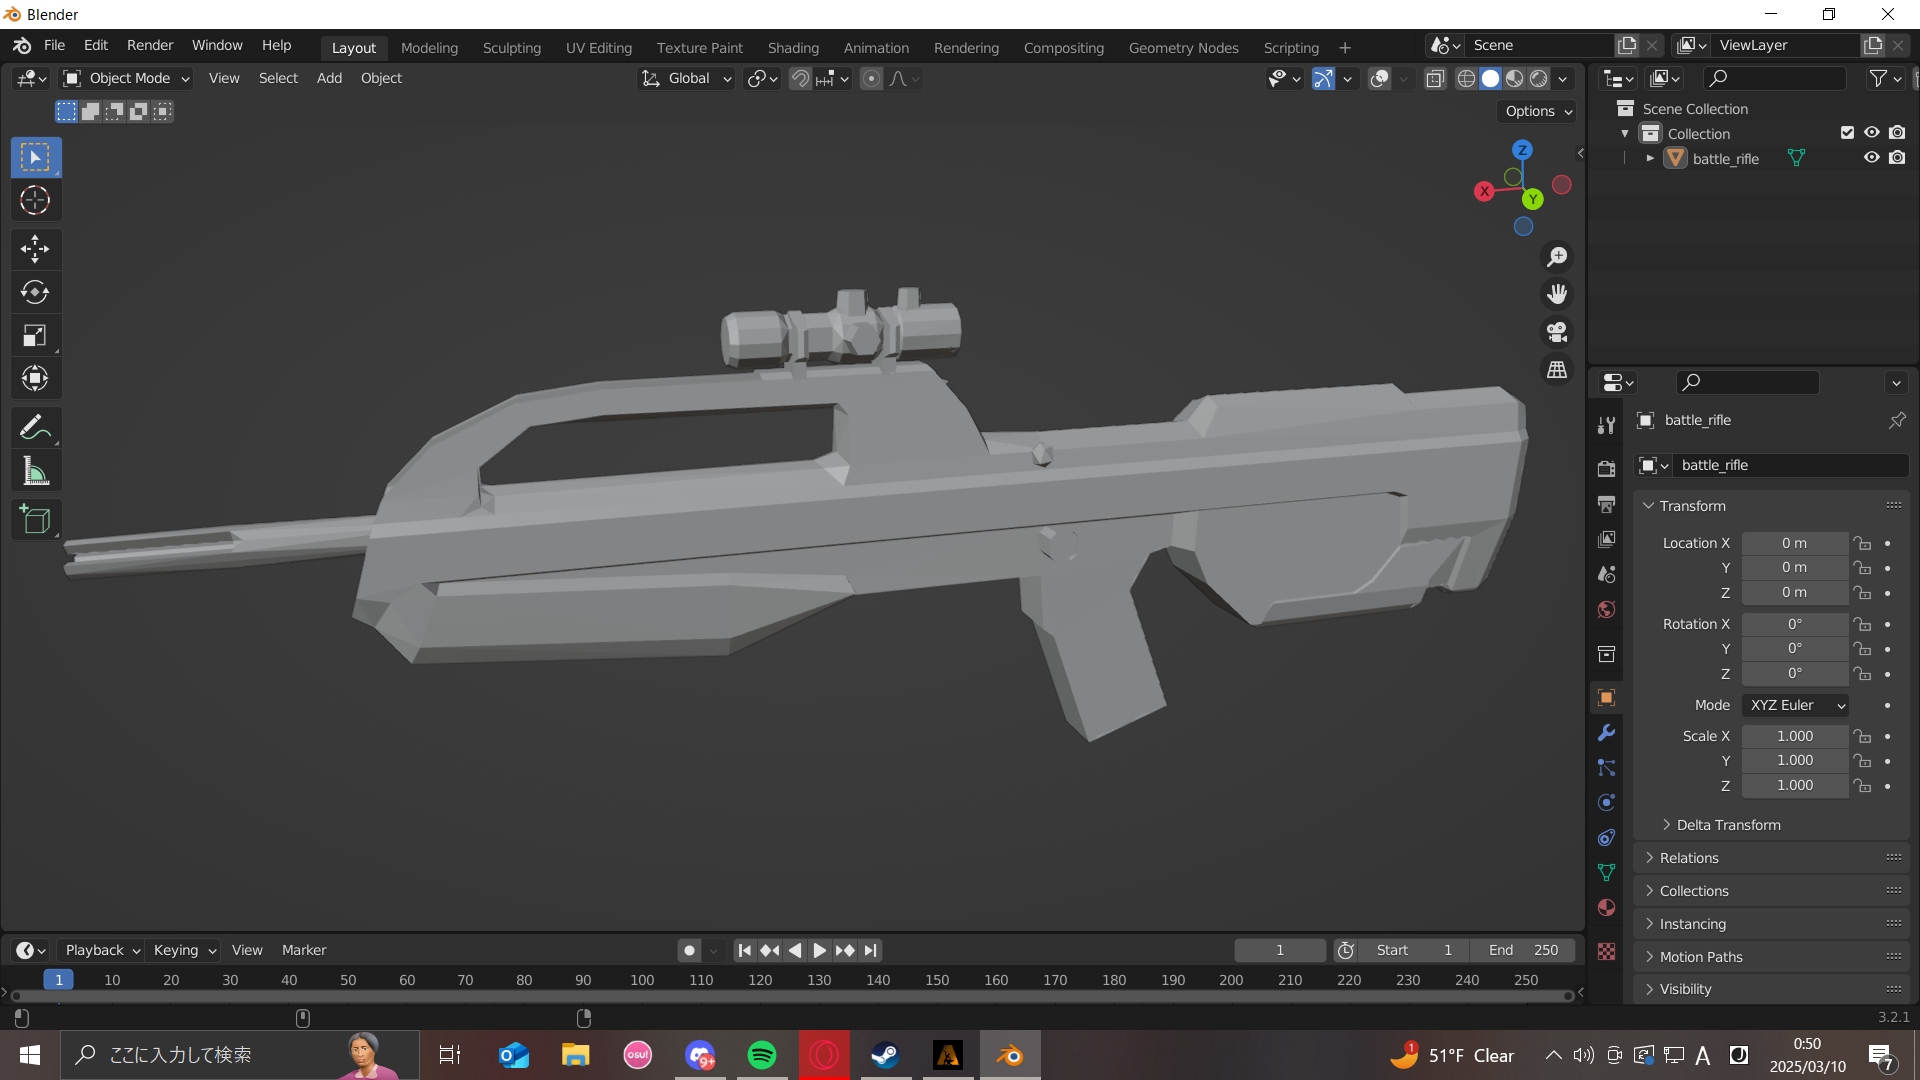Jump to the timeline start

[x=744, y=950]
